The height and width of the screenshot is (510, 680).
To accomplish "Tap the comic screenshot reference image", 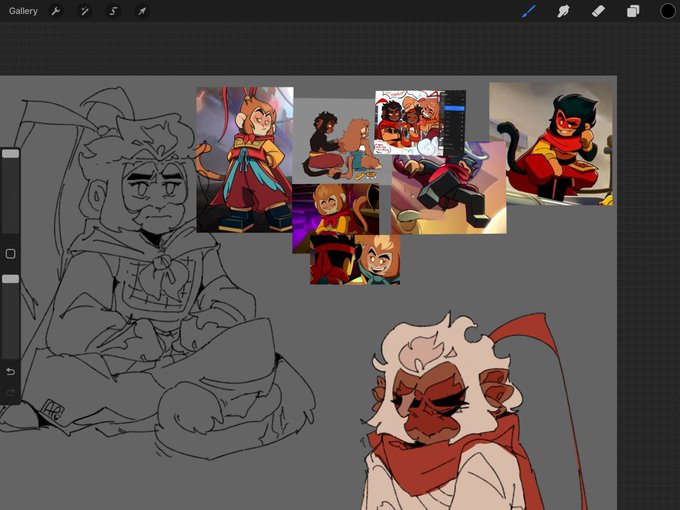I will [x=420, y=123].
